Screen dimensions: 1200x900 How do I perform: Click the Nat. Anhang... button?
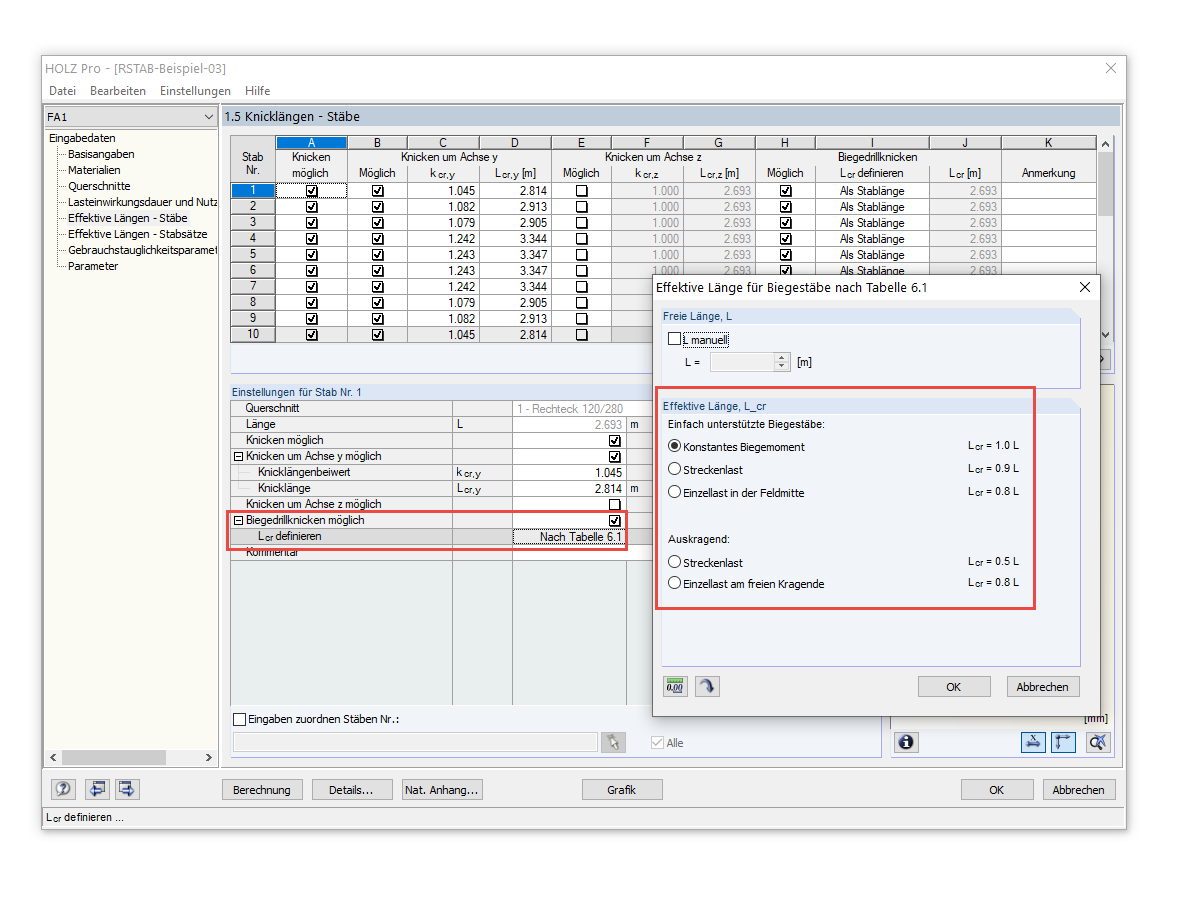pyautogui.click(x=441, y=790)
